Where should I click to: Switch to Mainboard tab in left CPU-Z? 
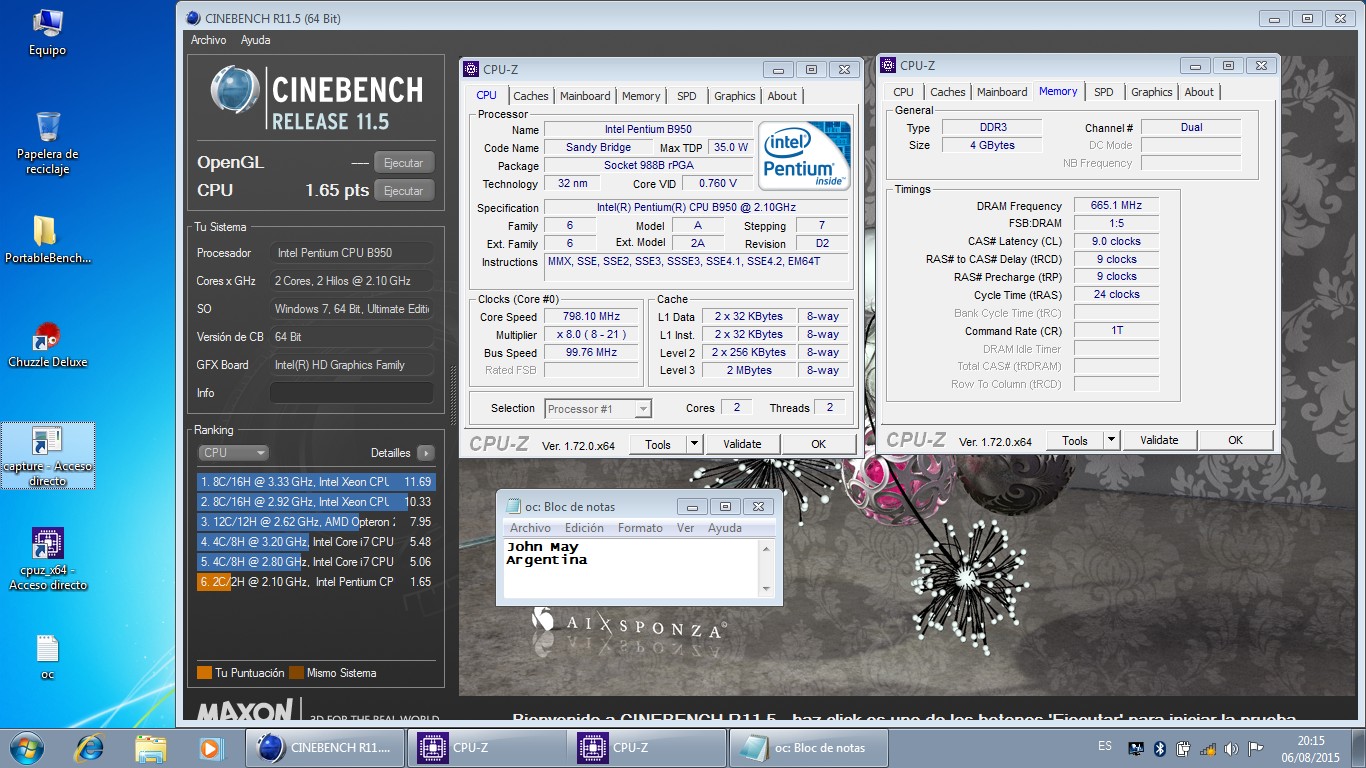click(x=585, y=96)
